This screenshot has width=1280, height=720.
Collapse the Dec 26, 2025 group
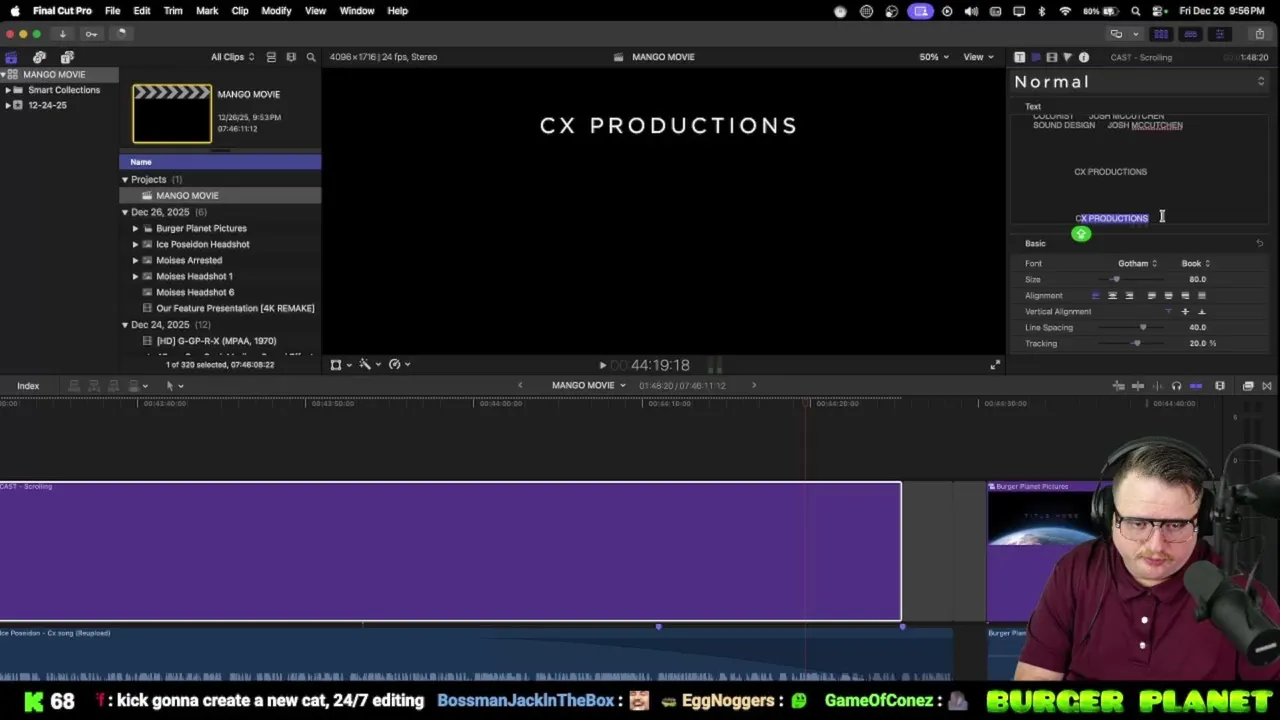[125, 212]
